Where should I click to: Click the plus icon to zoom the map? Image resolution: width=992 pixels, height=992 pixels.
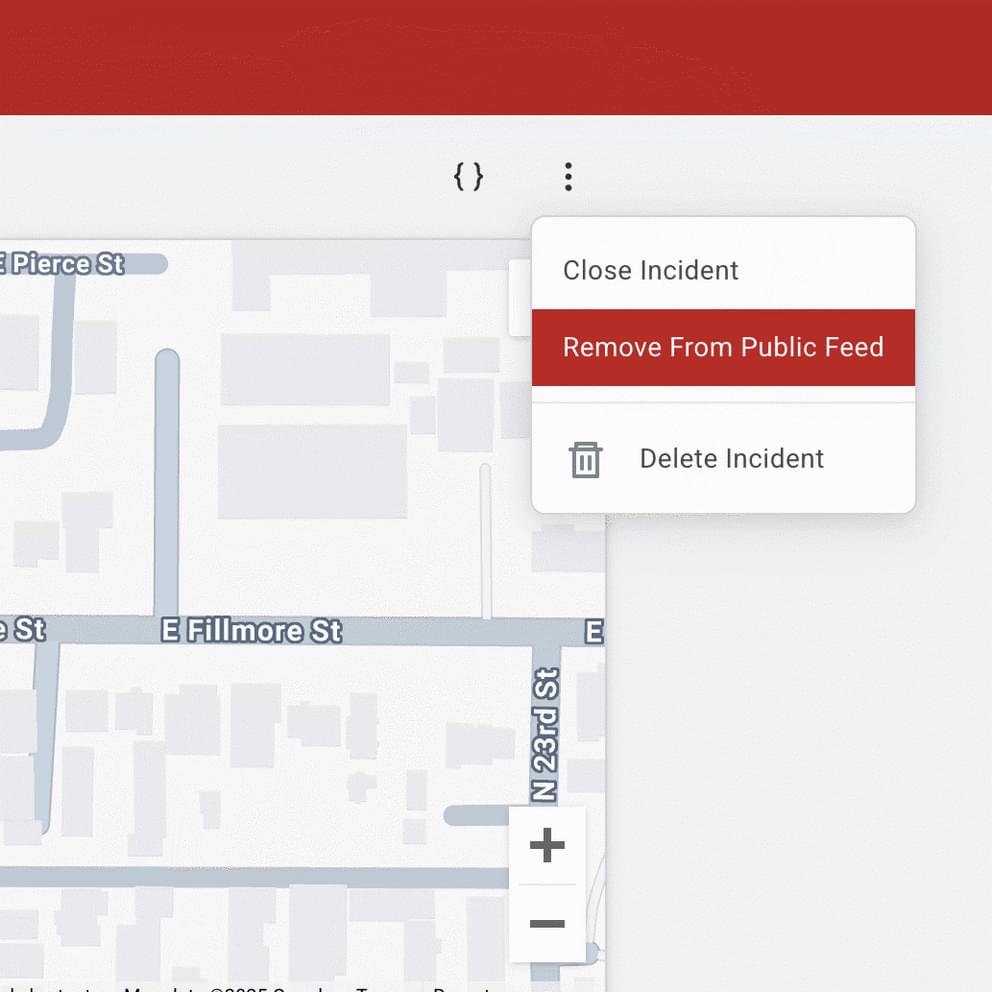point(547,843)
